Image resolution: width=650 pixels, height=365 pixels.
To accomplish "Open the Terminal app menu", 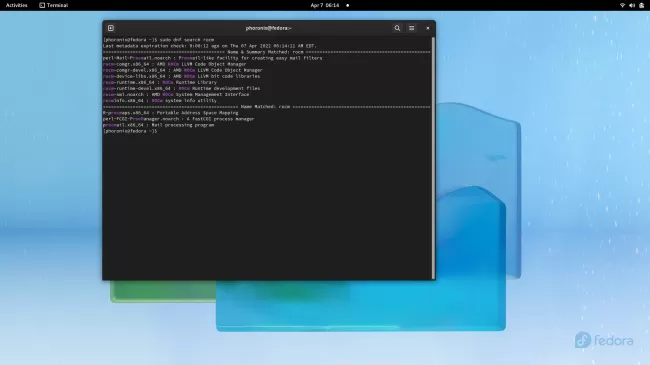I will pyautogui.click(x=53, y=5).
